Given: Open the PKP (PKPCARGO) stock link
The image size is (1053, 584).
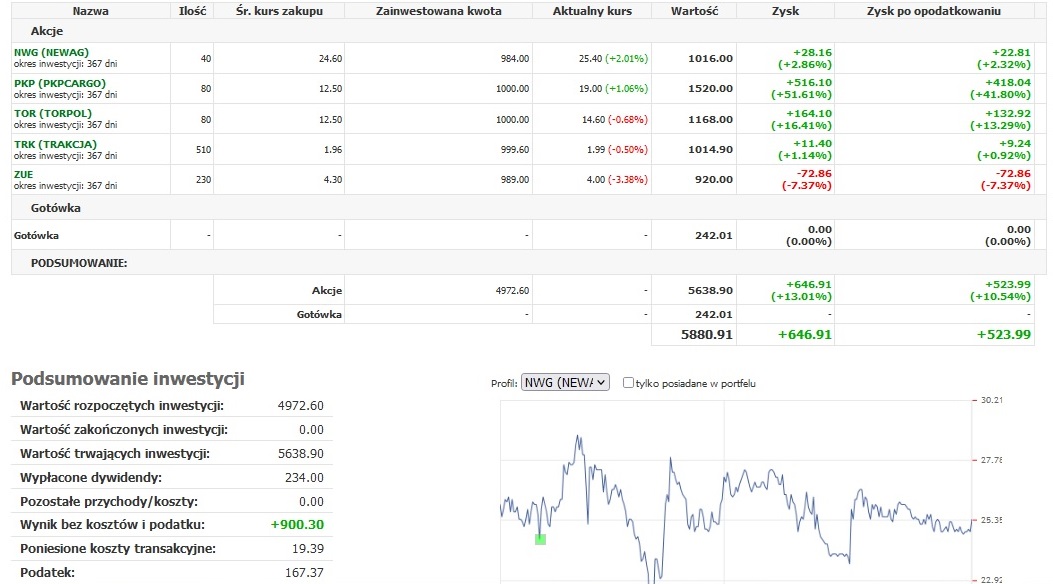Looking at the screenshot, I should click(59, 83).
